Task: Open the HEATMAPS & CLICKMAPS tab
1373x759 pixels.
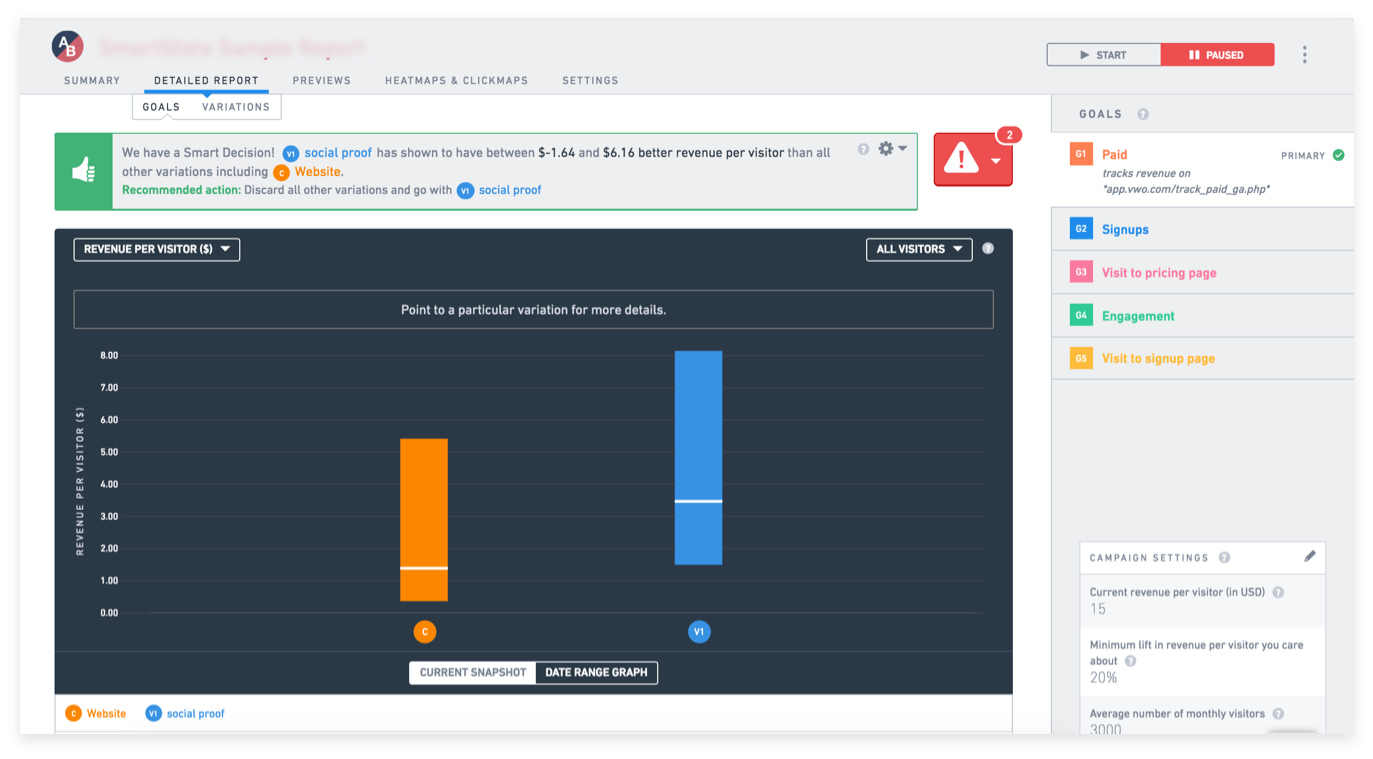Action: 456,81
